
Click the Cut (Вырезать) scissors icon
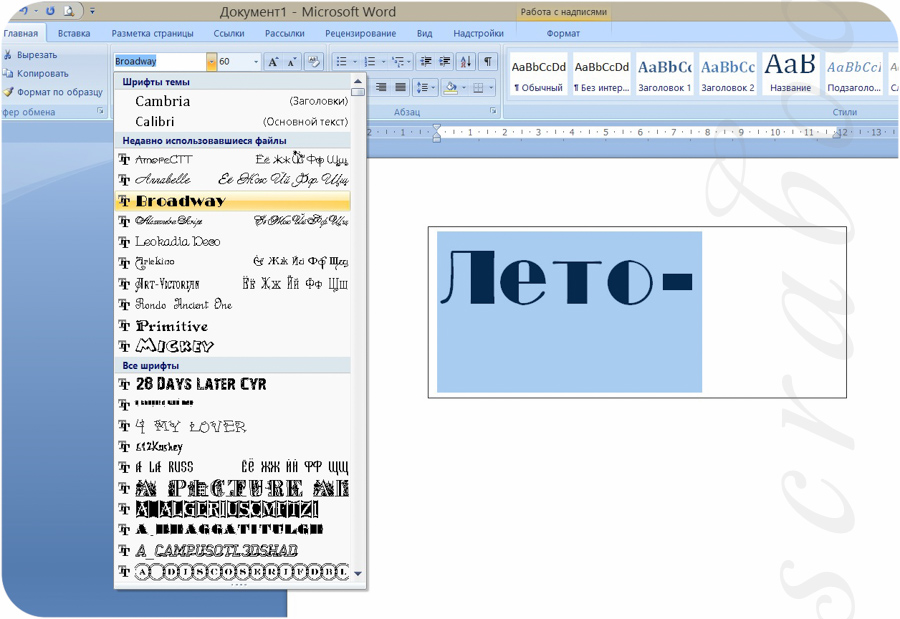(7, 55)
